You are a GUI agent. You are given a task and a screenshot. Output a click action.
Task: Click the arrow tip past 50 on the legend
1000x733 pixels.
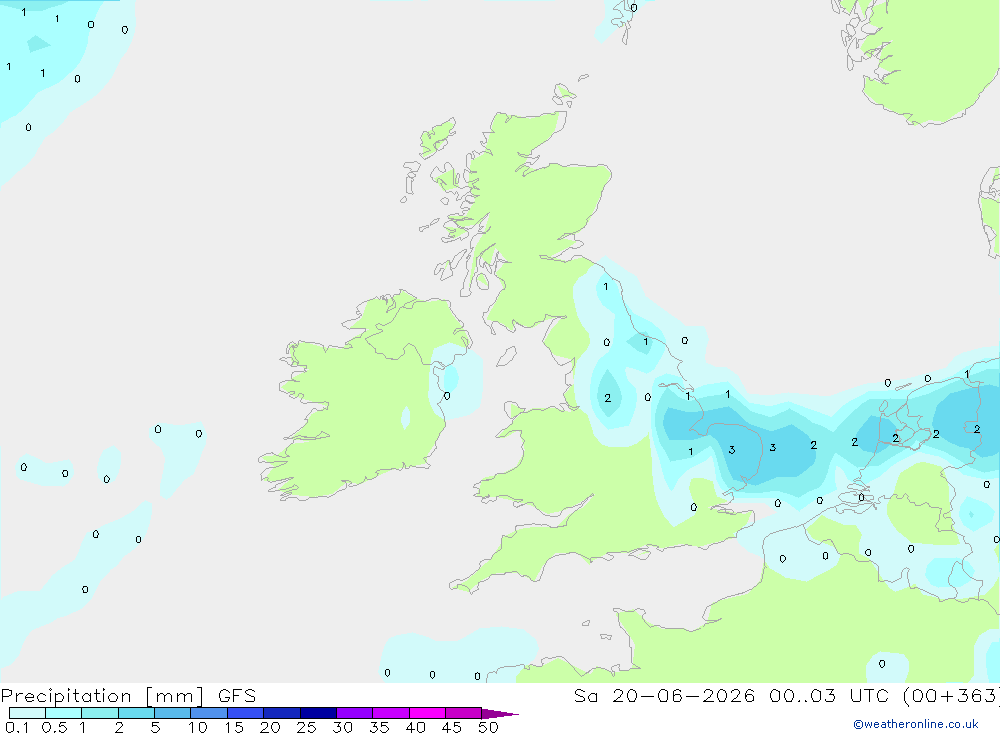click(500, 714)
